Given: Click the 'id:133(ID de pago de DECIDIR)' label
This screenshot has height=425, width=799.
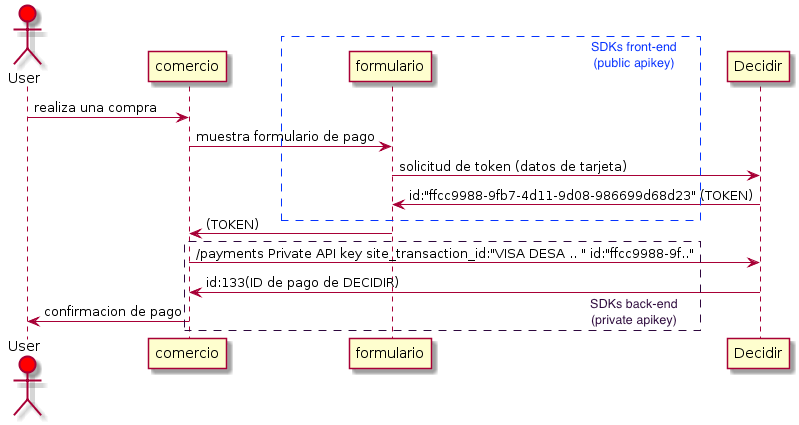Looking at the screenshot, I should (x=302, y=282).
